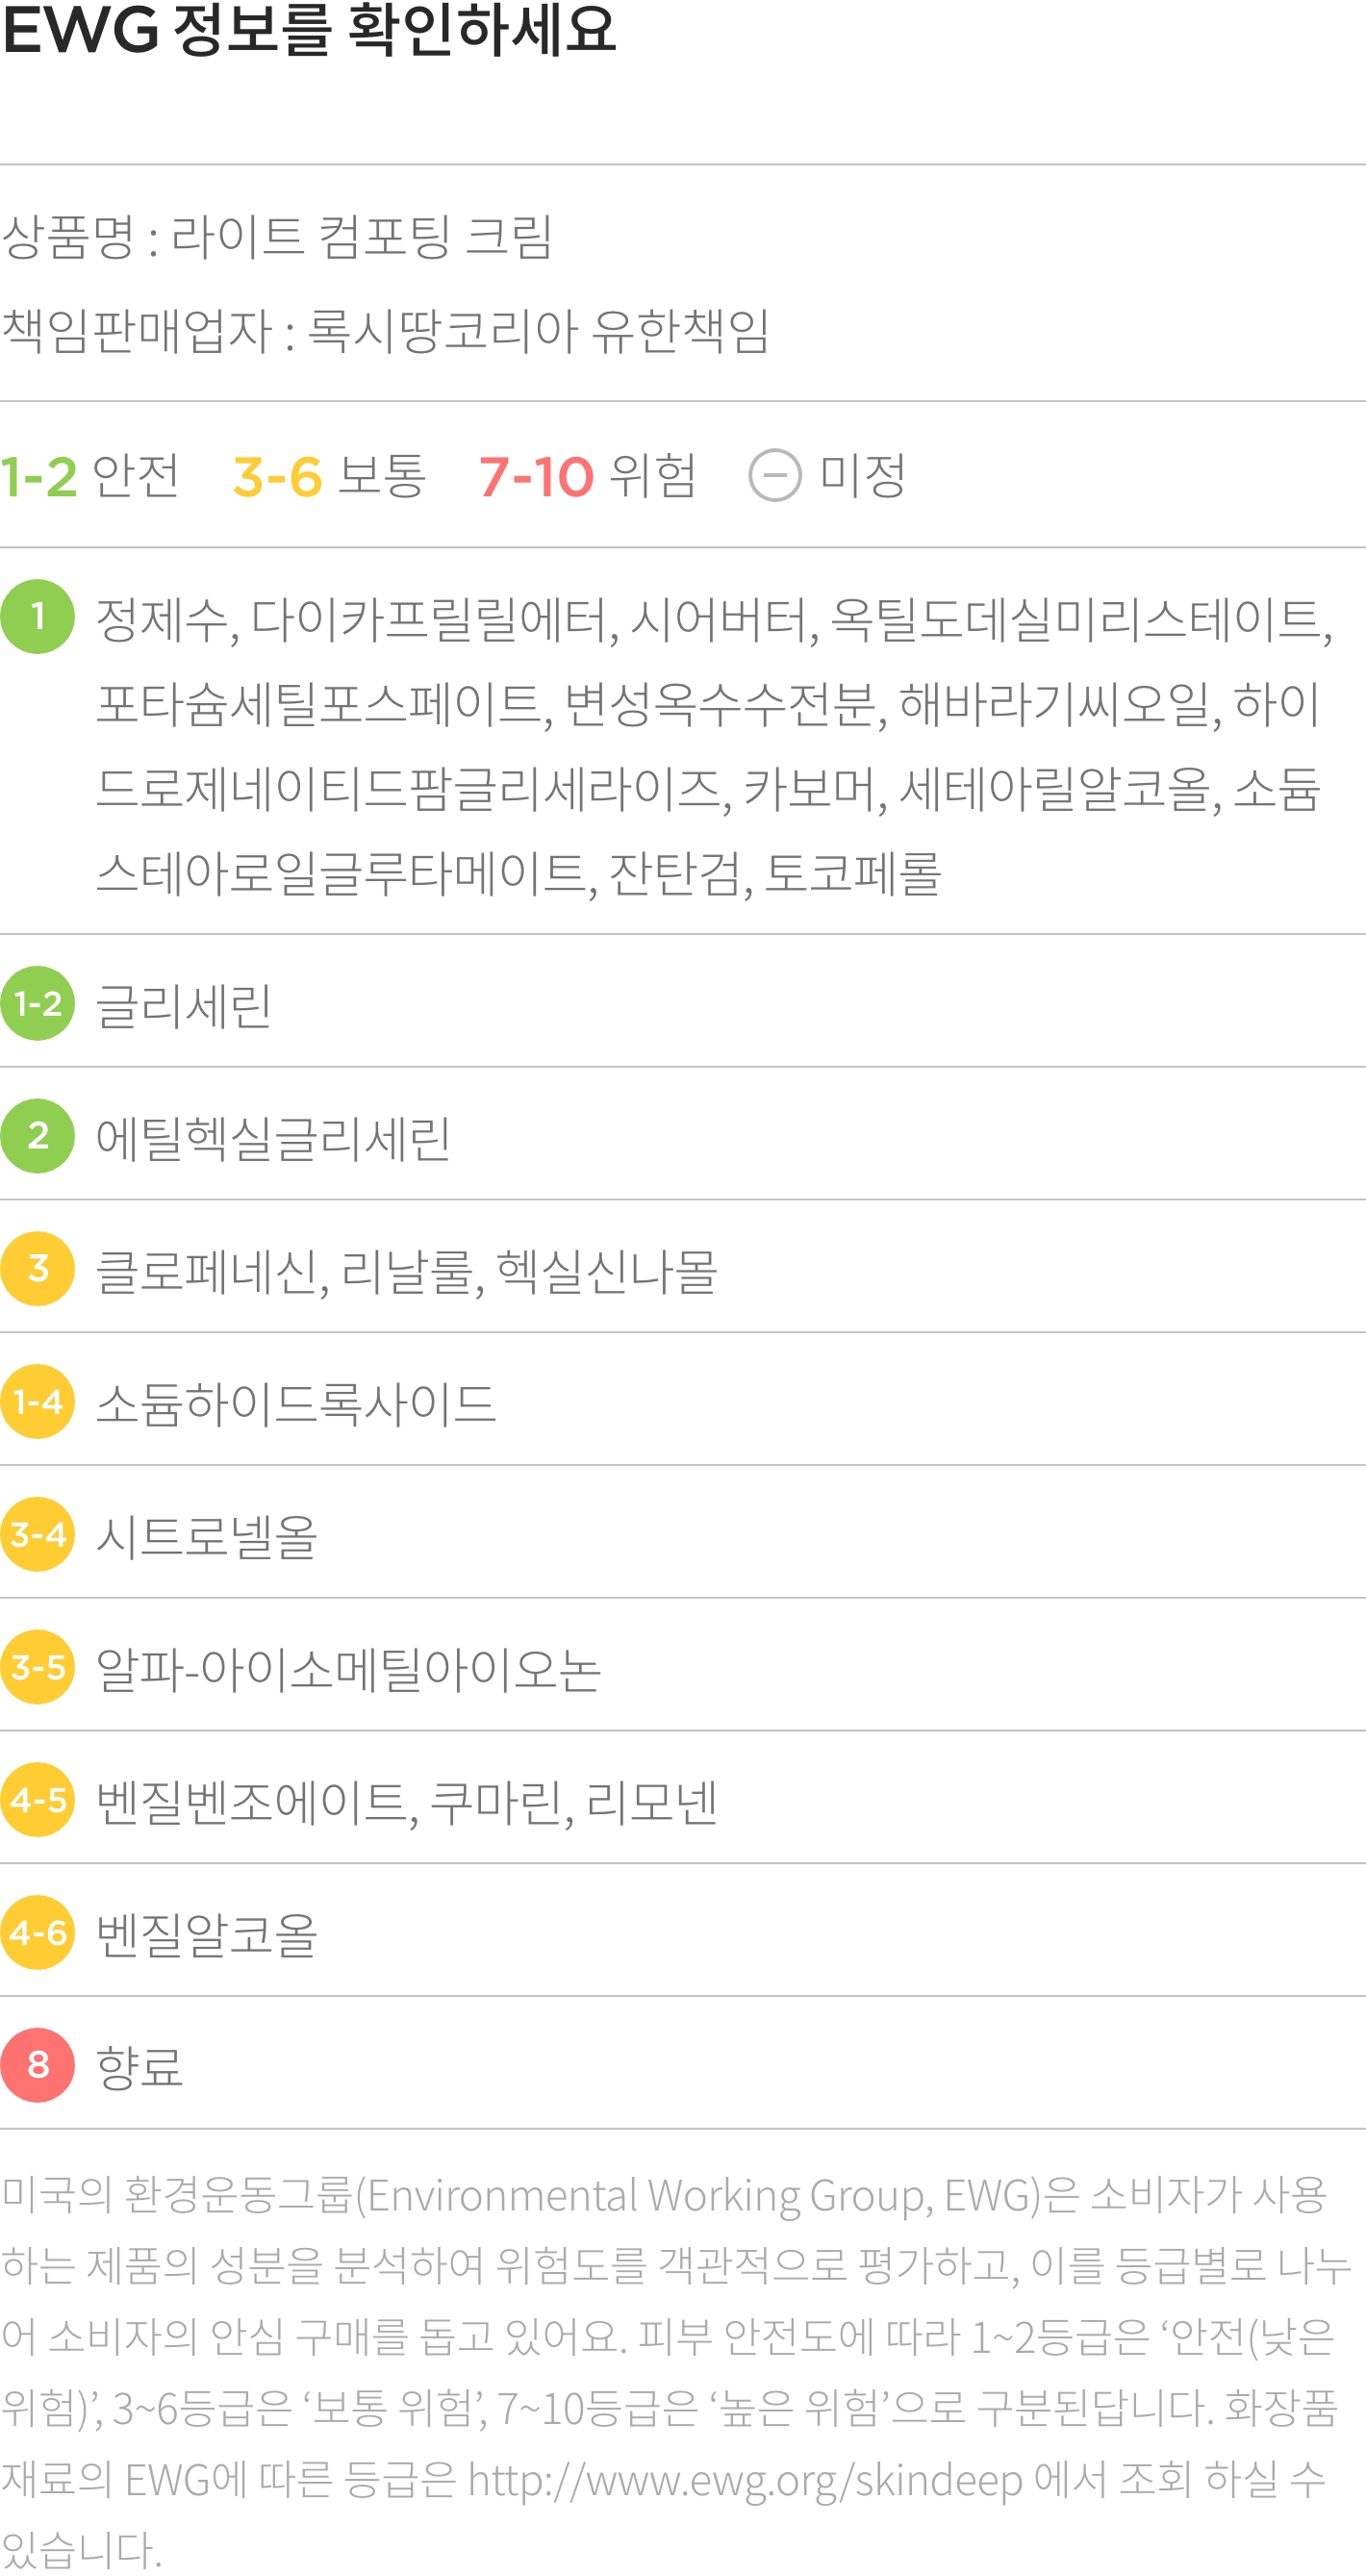The image size is (1366, 2576).
Task: Open the ewg.org/skindeep URL
Action: [x=745, y=2481]
